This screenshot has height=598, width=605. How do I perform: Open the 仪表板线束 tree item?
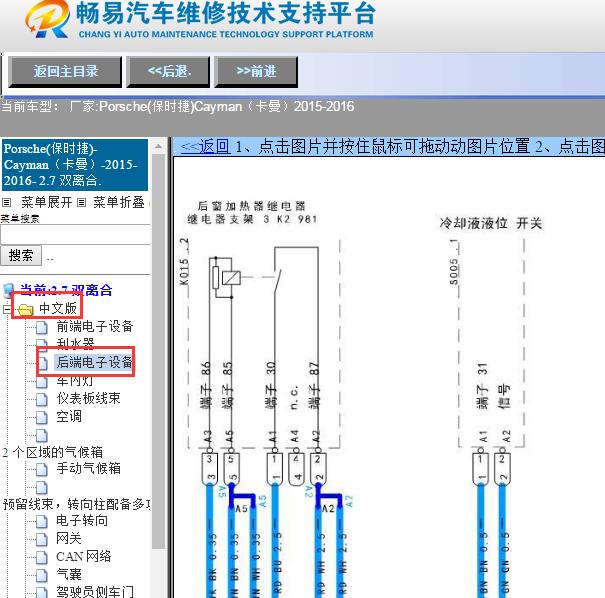[x=88, y=398]
